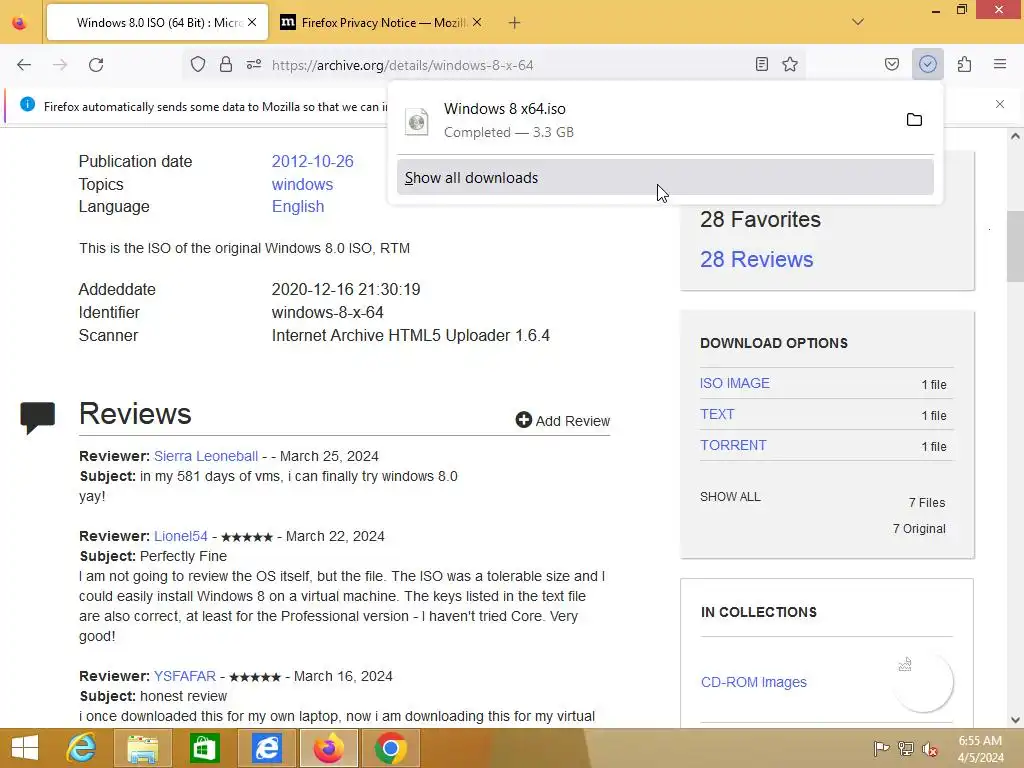
Task: Open the Windows Store taskbar icon
Action: click(x=204, y=748)
